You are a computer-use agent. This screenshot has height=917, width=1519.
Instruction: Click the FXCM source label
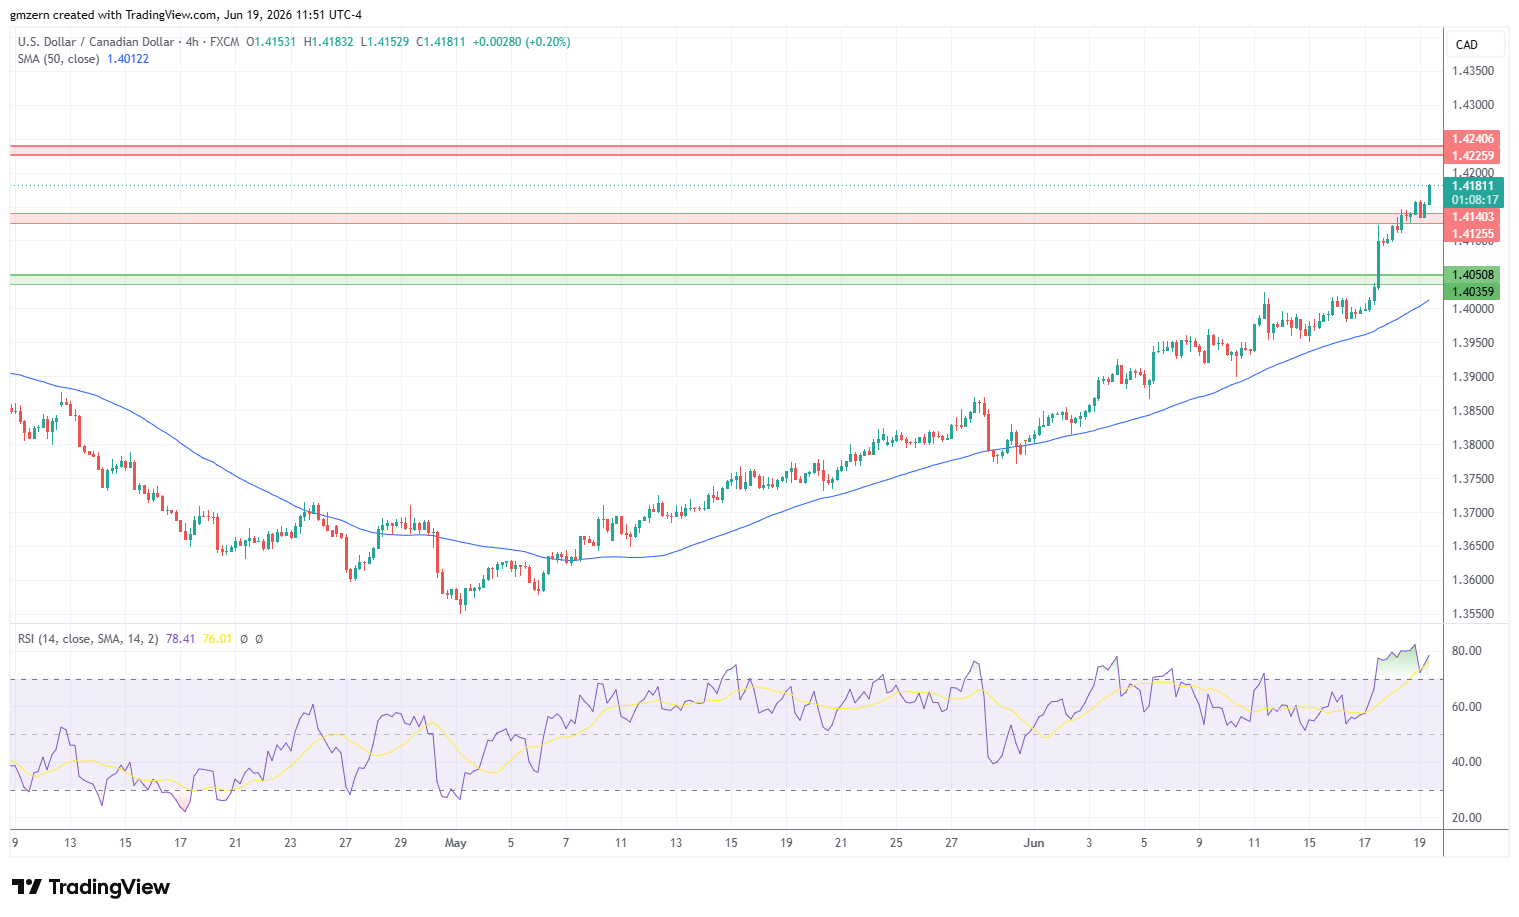click(225, 42)
